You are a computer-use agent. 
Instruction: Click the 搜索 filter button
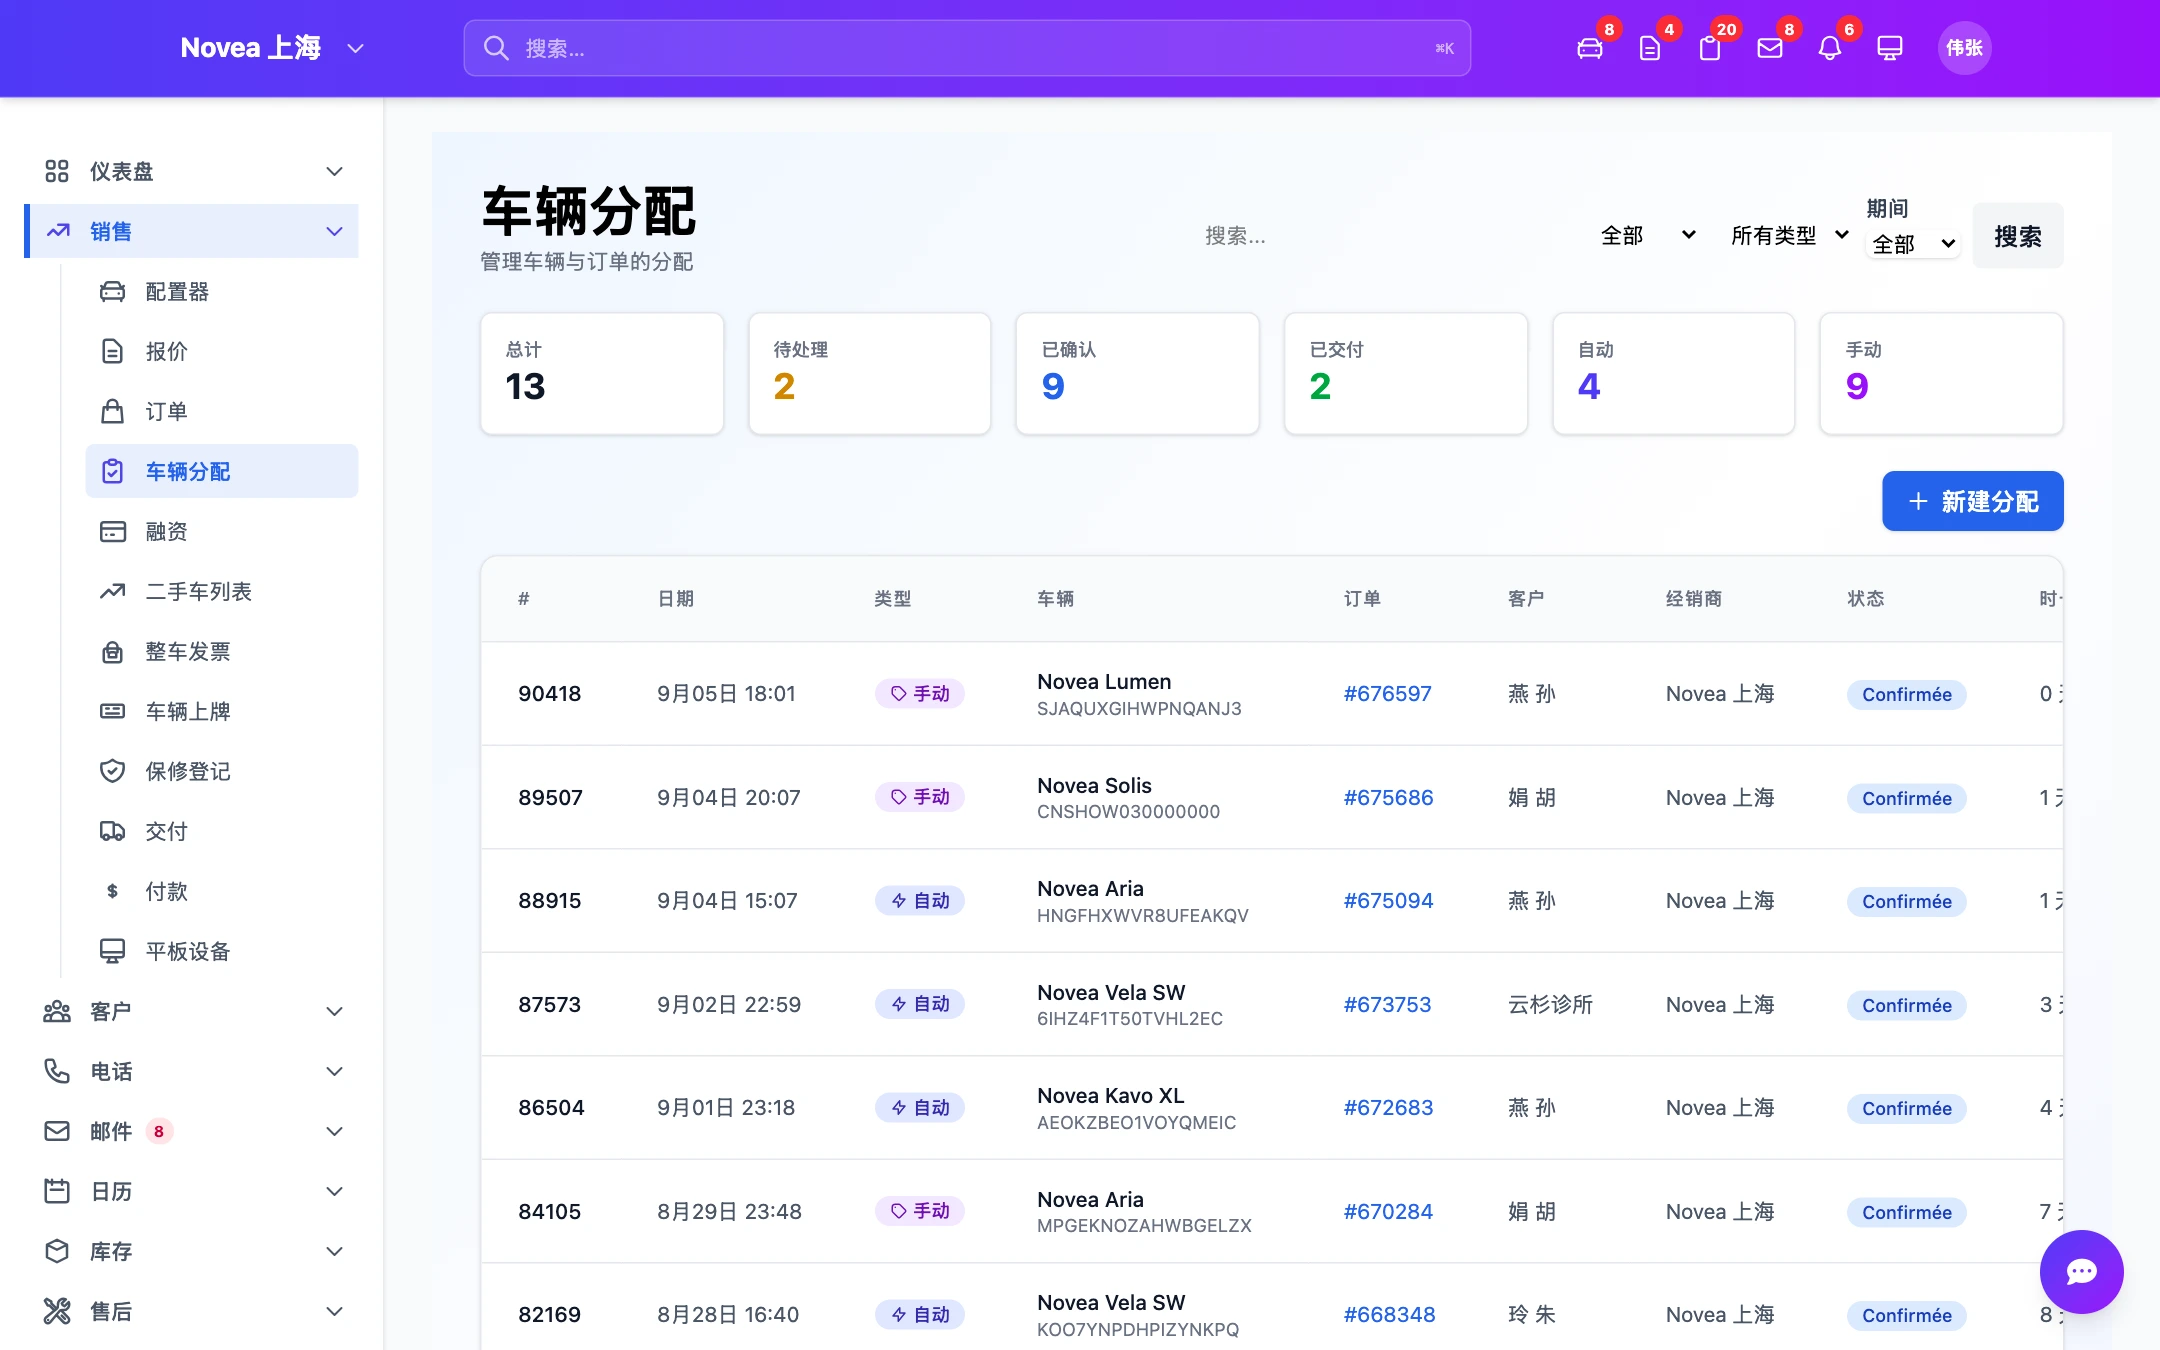click(2017, 236)
